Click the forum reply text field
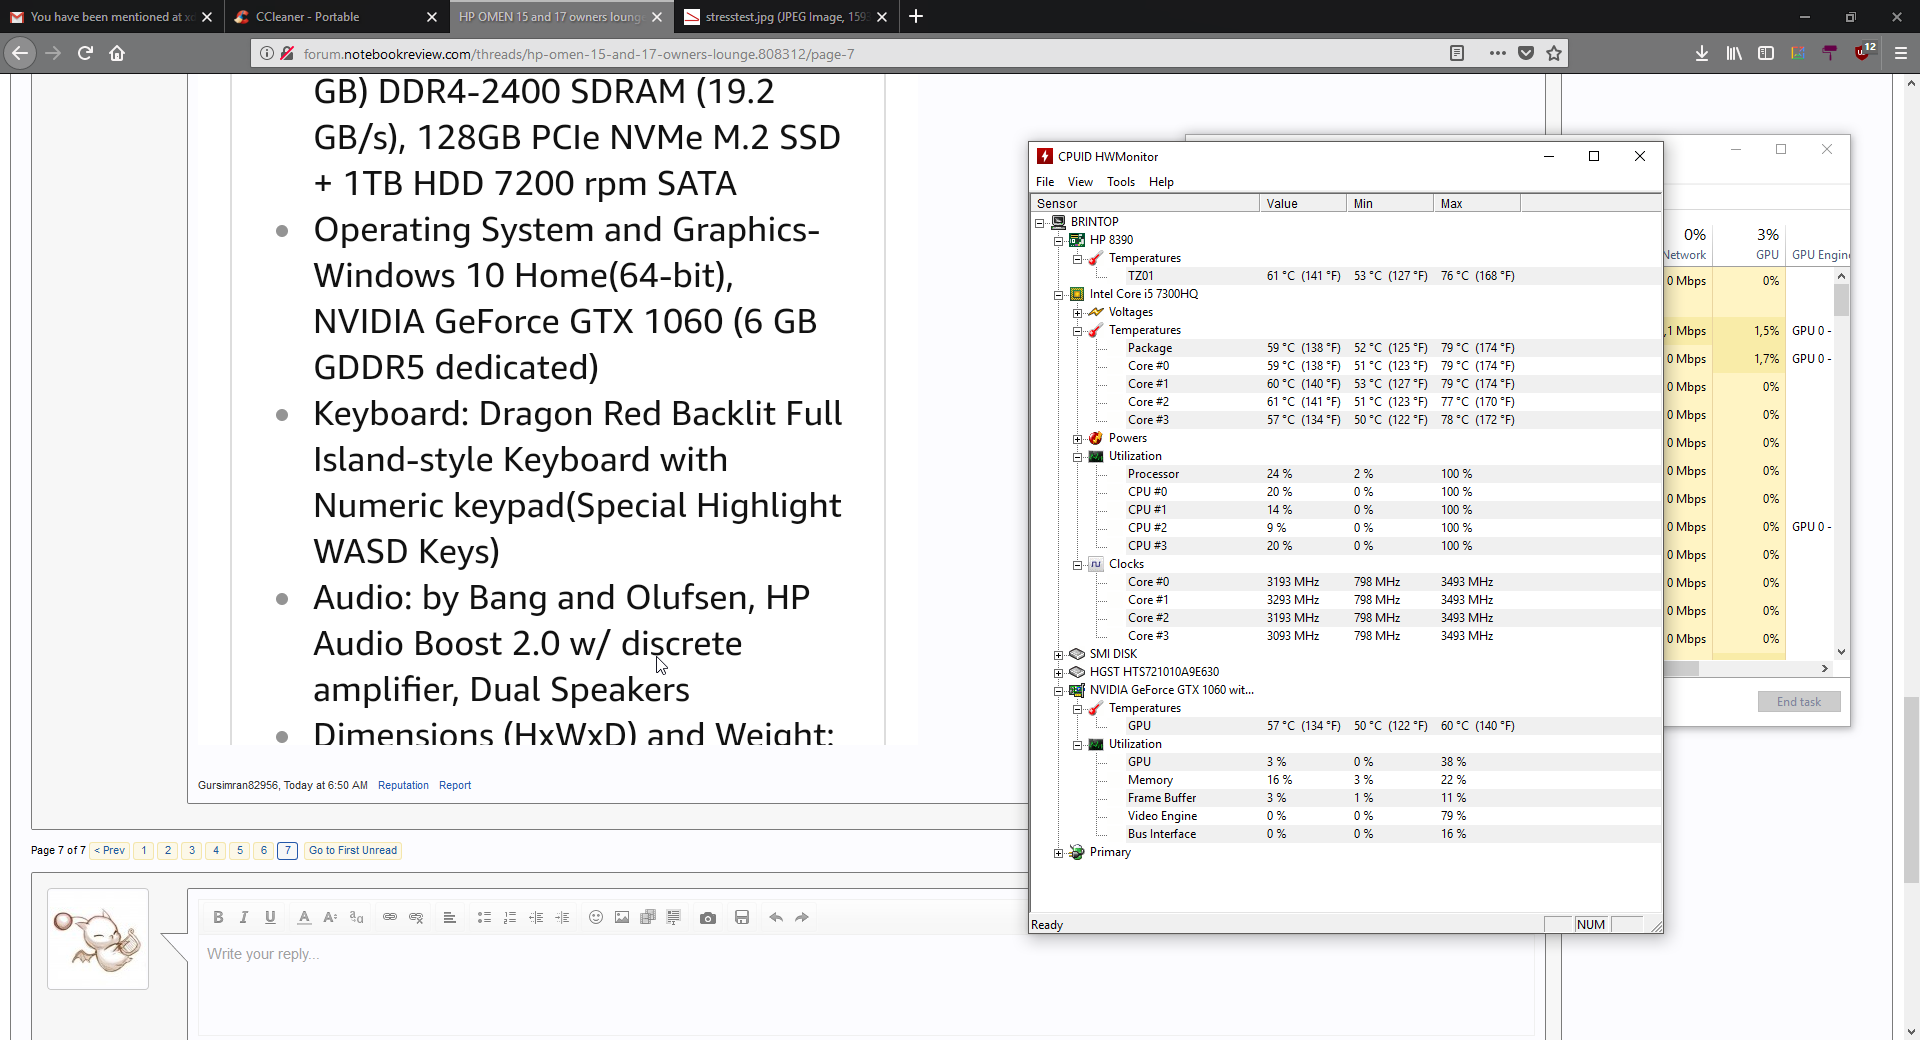Image resolution: width=1920 pixels, height=1040 pixels. pyautogui.click(x=865, y=985)
